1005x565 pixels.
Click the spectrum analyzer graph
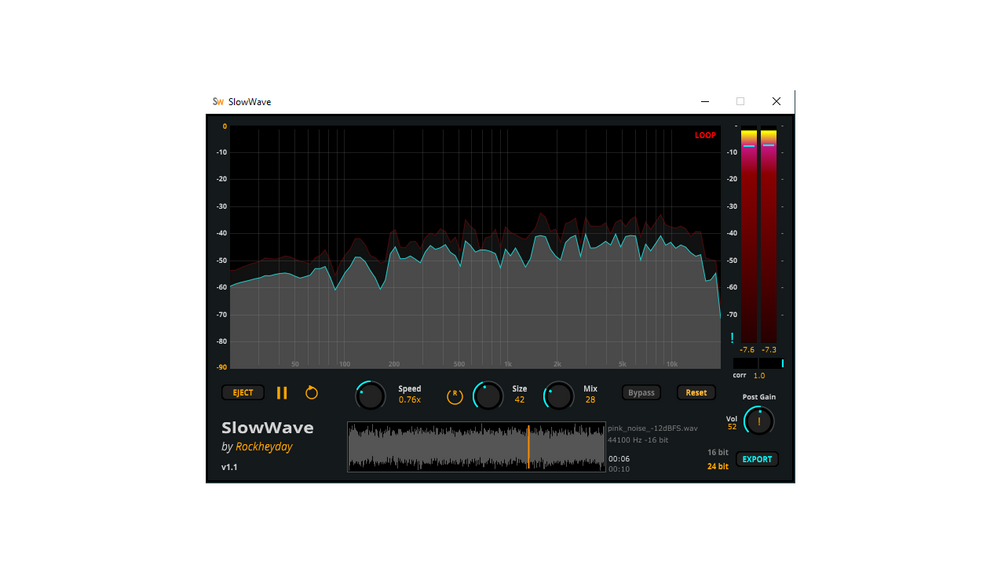pyautogui.click(x=475, y=247)
